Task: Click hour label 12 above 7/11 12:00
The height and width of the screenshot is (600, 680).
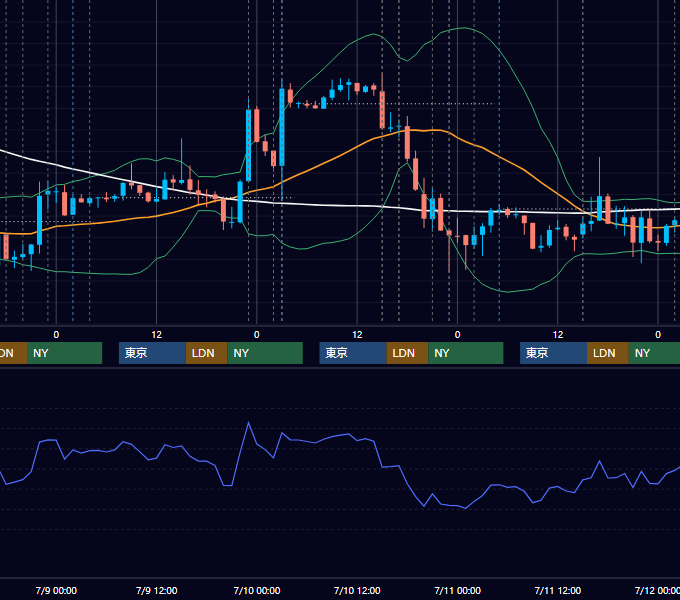Action: [x=558, y=335]
